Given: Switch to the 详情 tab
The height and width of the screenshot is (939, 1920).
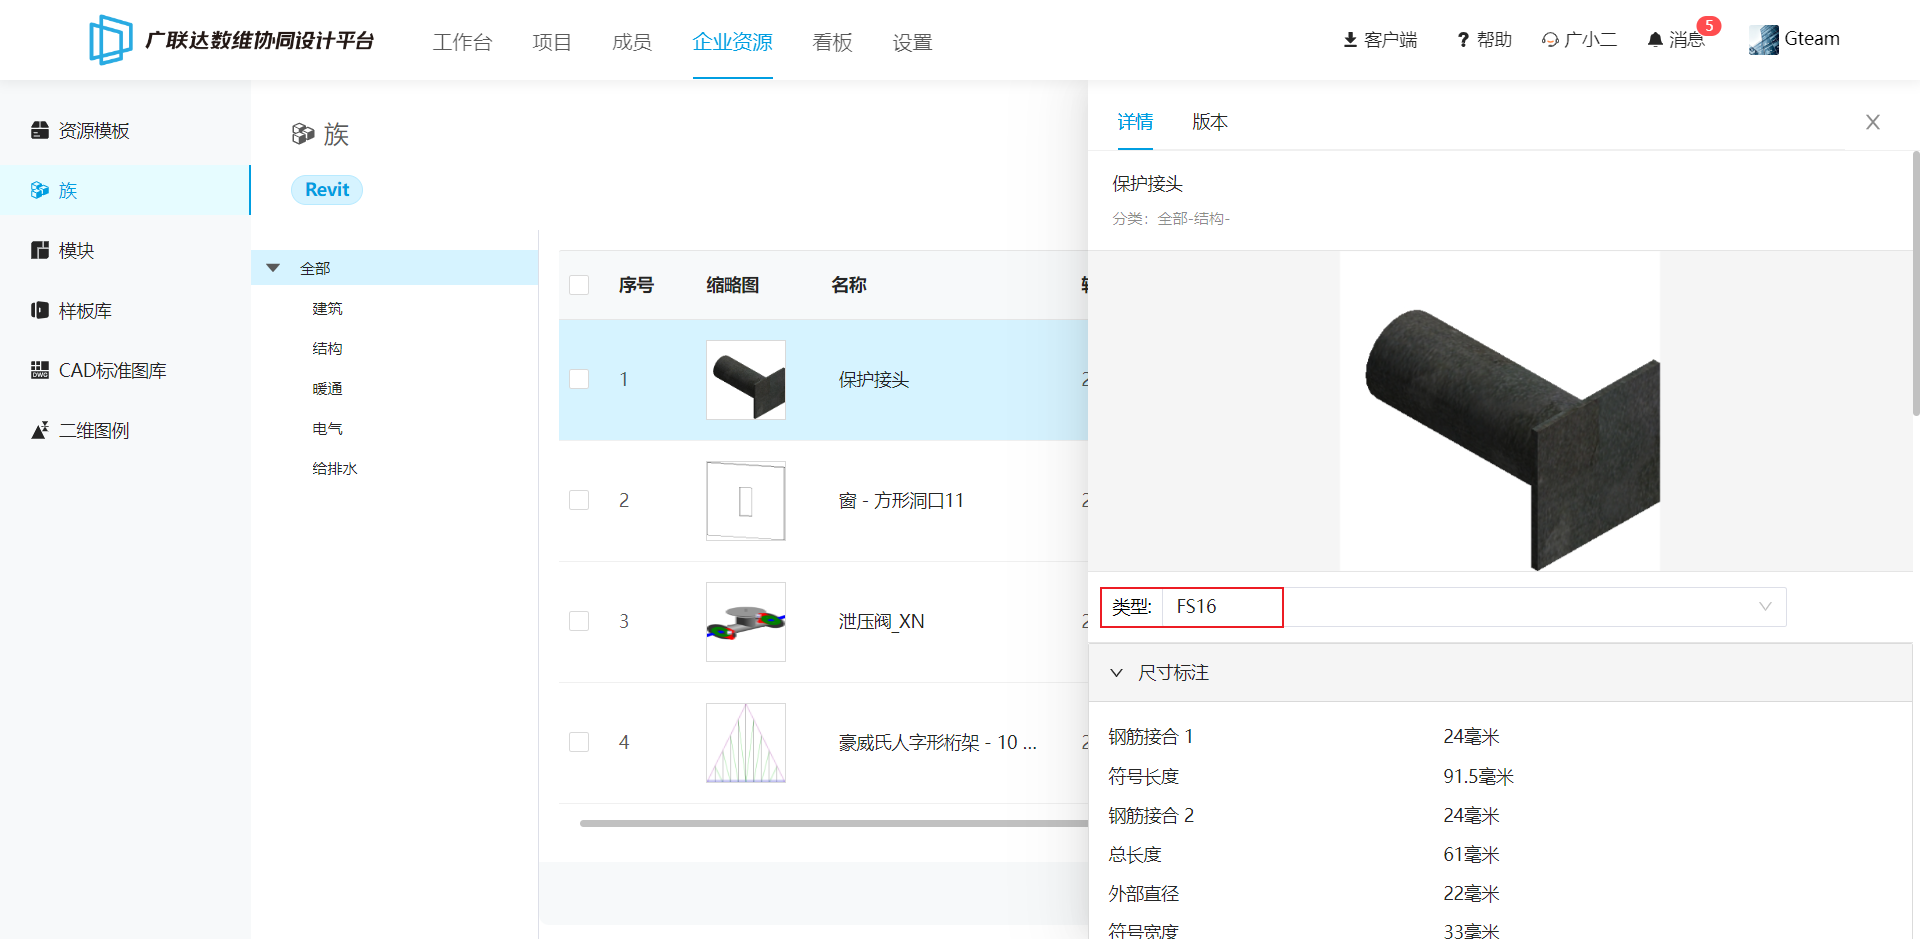Looking at the screenshot, I should pyautogui.click(x=1135, y=122).
